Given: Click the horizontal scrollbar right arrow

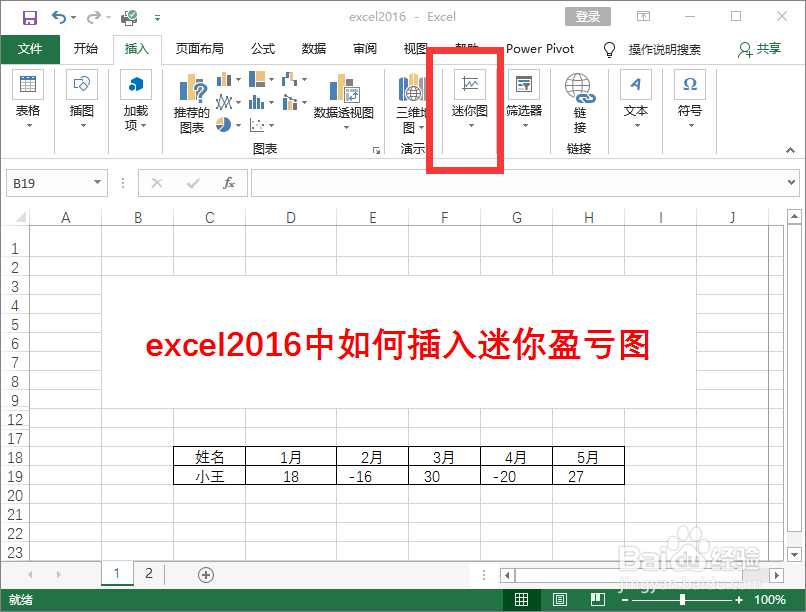Looking at the screenshot, I should pyautogui.click(x=777, y=575).
